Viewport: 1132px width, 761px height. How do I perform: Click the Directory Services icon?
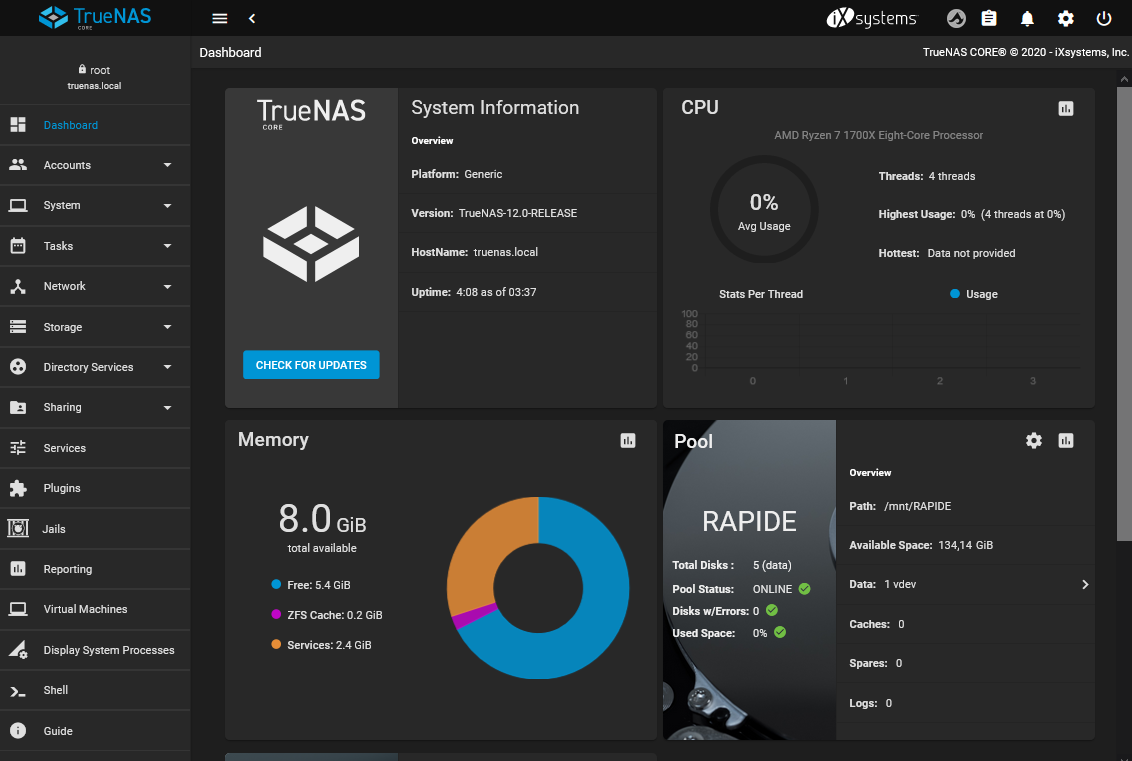click(x=18, y=367)
